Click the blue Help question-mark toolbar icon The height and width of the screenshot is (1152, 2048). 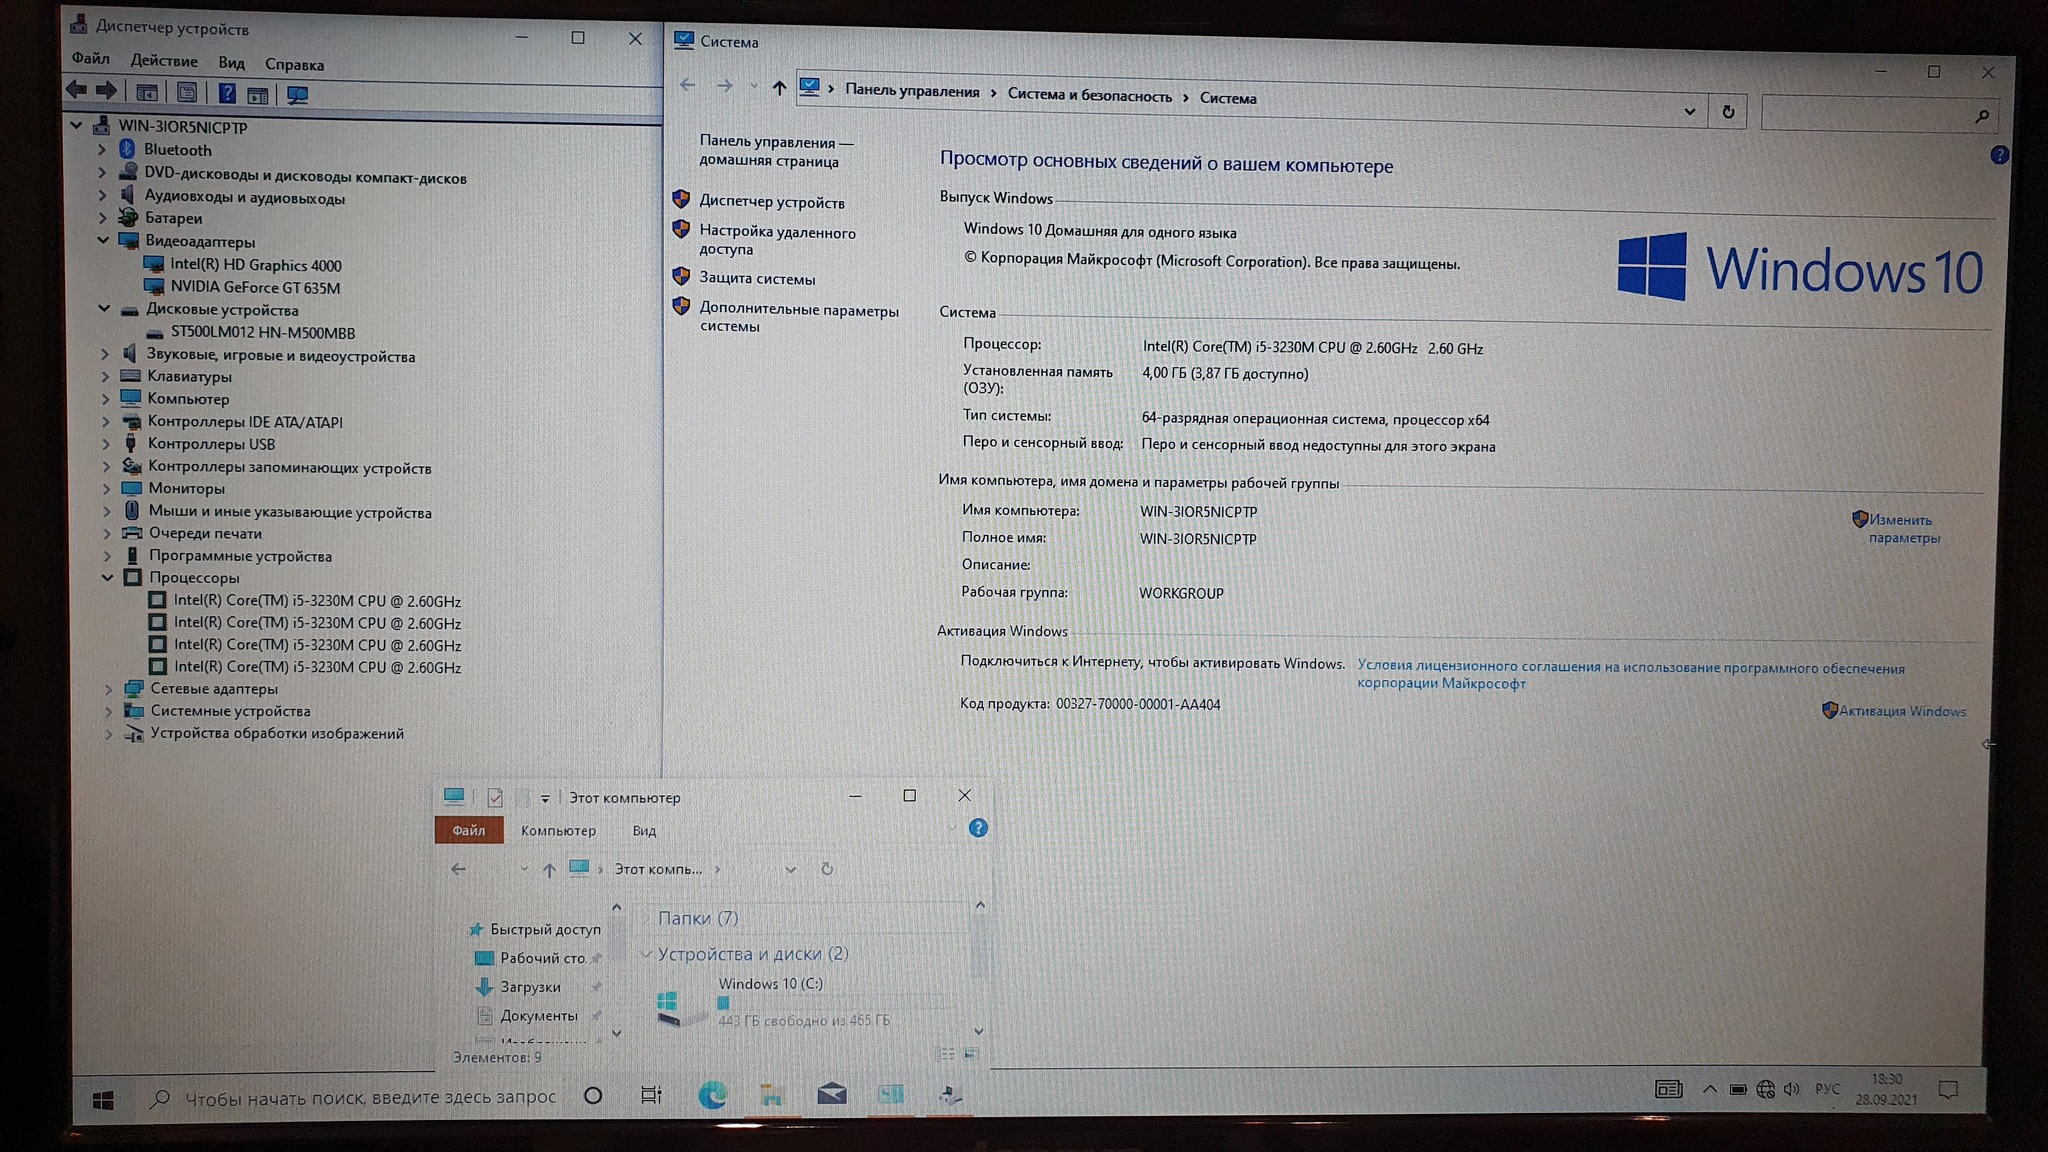227,93
